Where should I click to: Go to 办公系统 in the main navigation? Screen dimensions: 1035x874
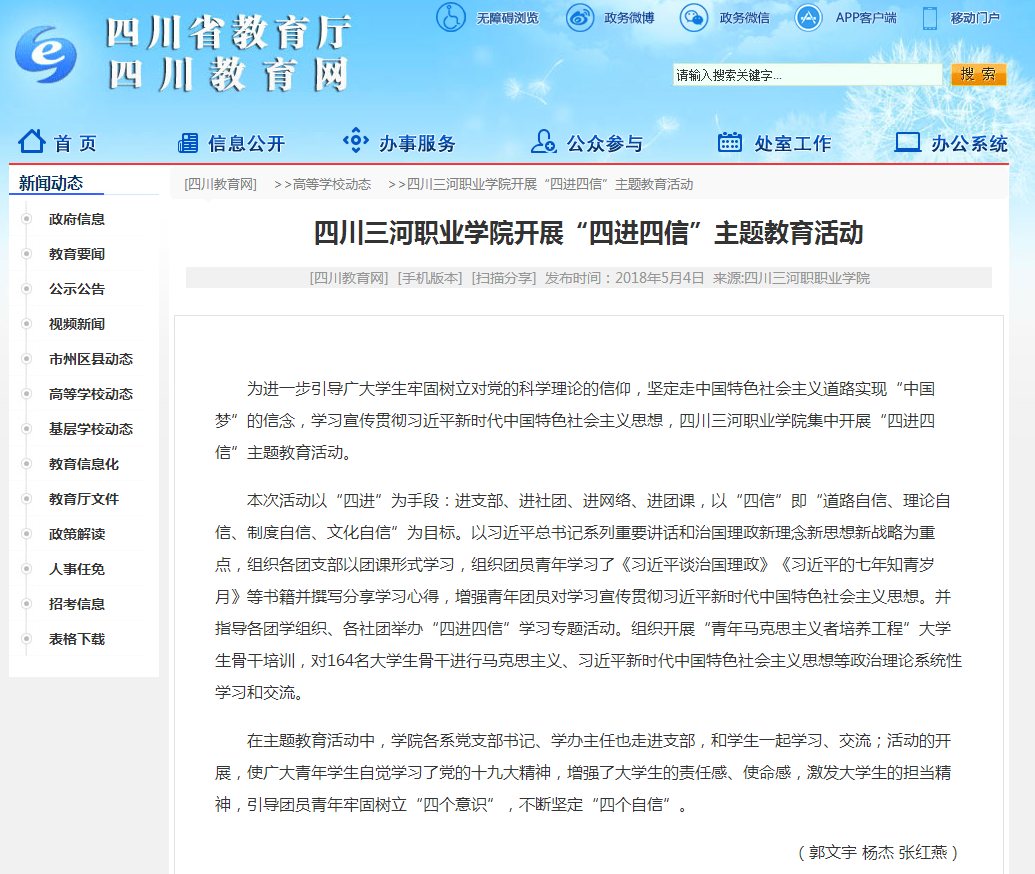969,144
